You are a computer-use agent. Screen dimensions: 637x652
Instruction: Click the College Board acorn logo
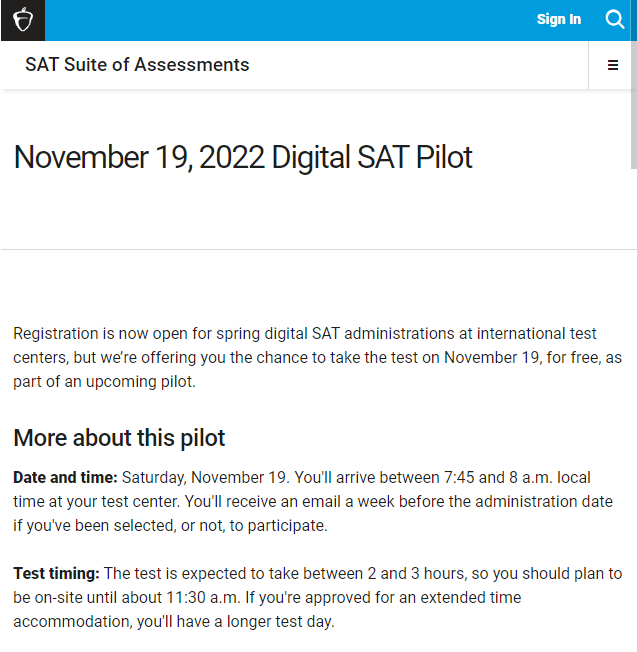click(22, 20)
